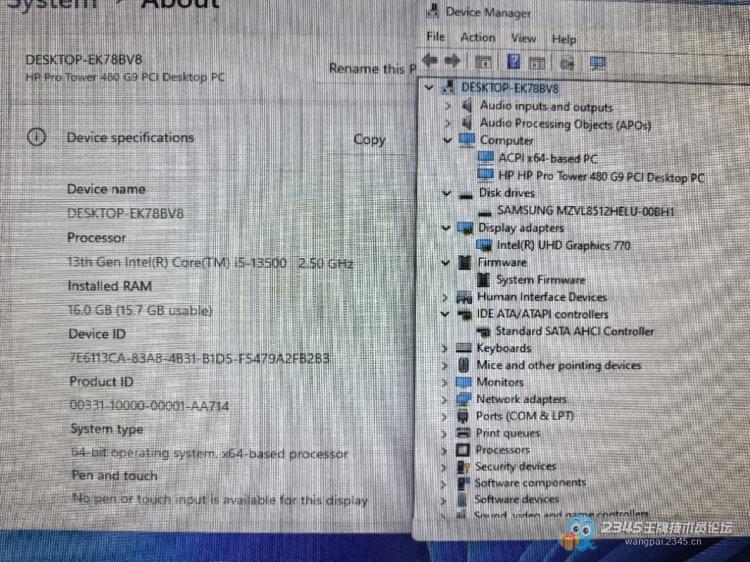The image size is (750, 562).
Task: Click the Print queues printer icon
Action: tap(463, 433)
